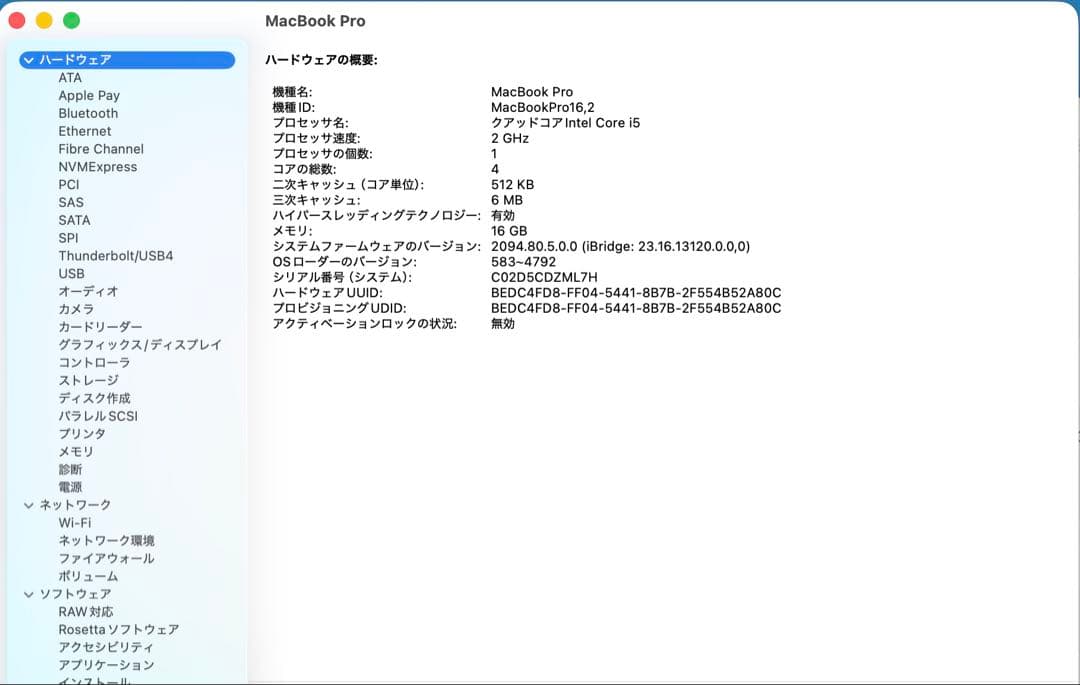Select the SAS entry
Viewport: 1080px width, 685px height.
71,202
